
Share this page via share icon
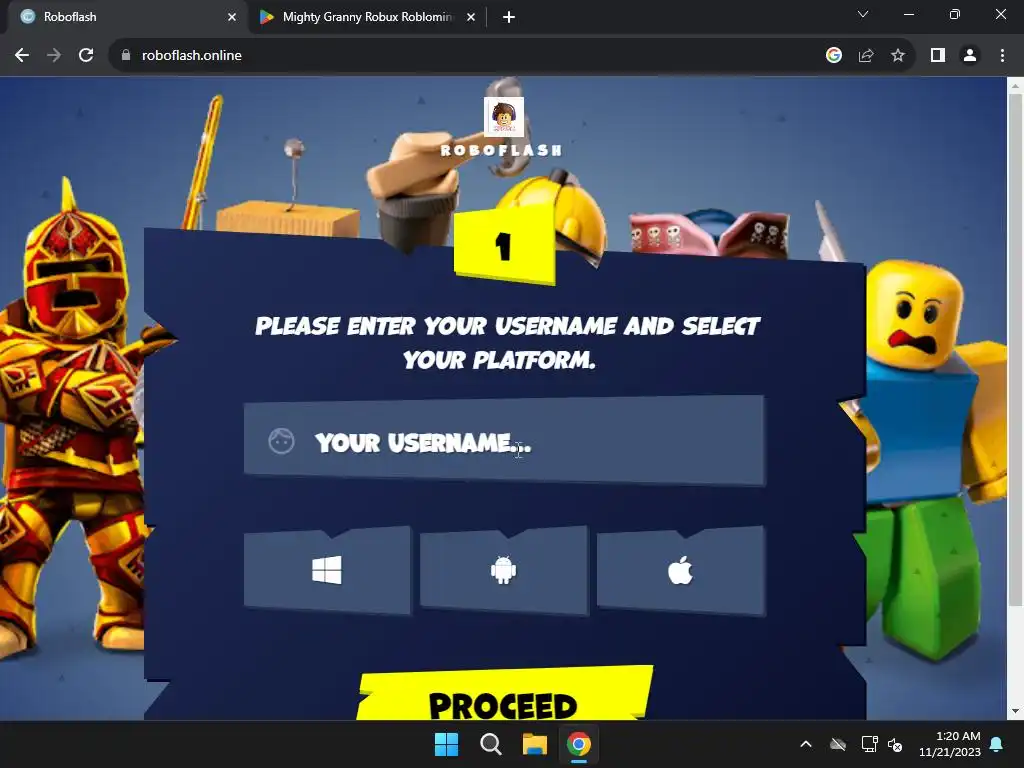point(866,56)
